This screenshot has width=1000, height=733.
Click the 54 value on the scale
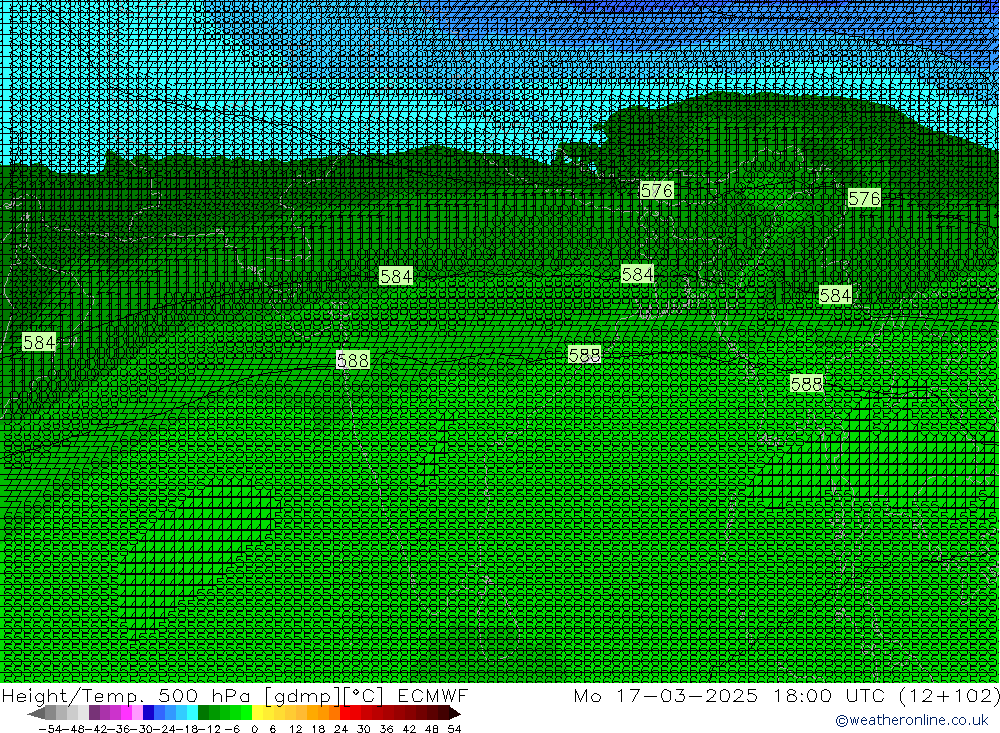pyautogui.click(x=454, y=729)
